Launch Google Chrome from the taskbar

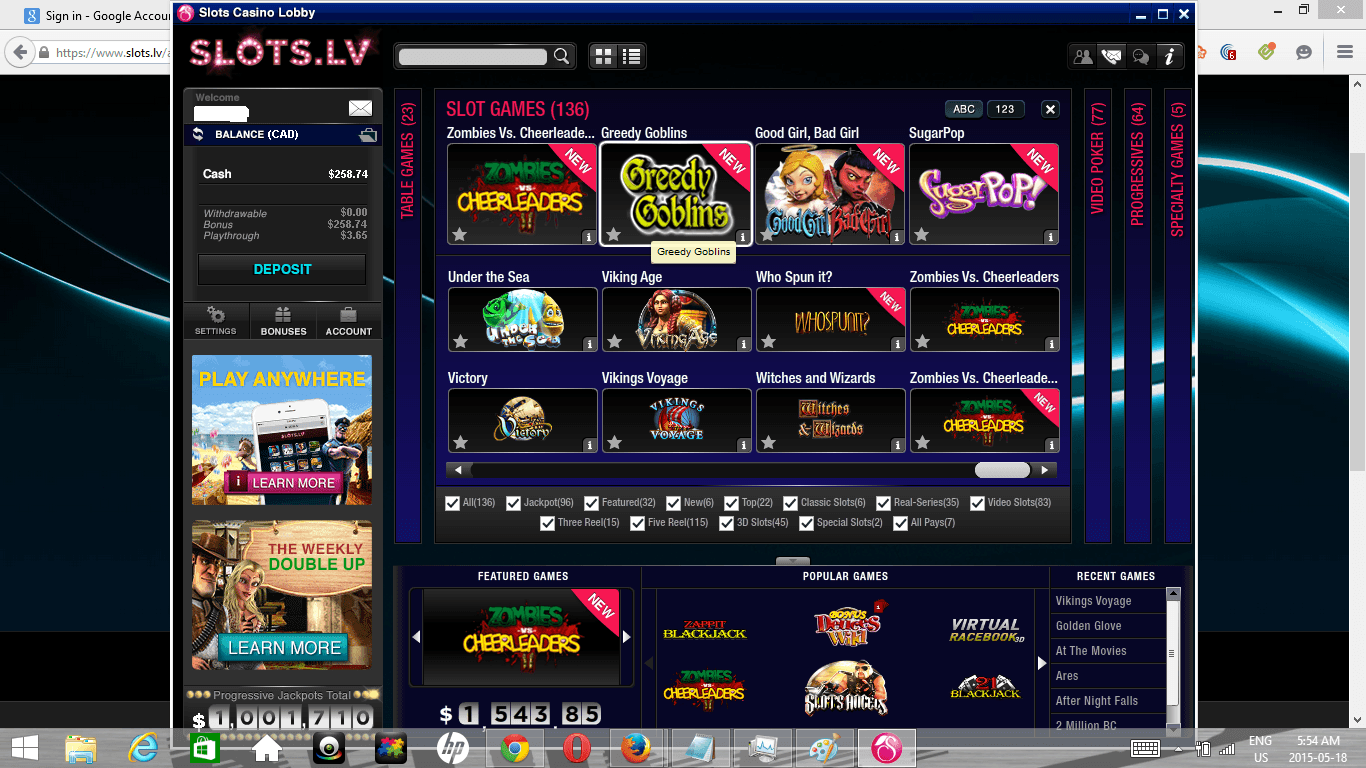[x=516, y=748]
